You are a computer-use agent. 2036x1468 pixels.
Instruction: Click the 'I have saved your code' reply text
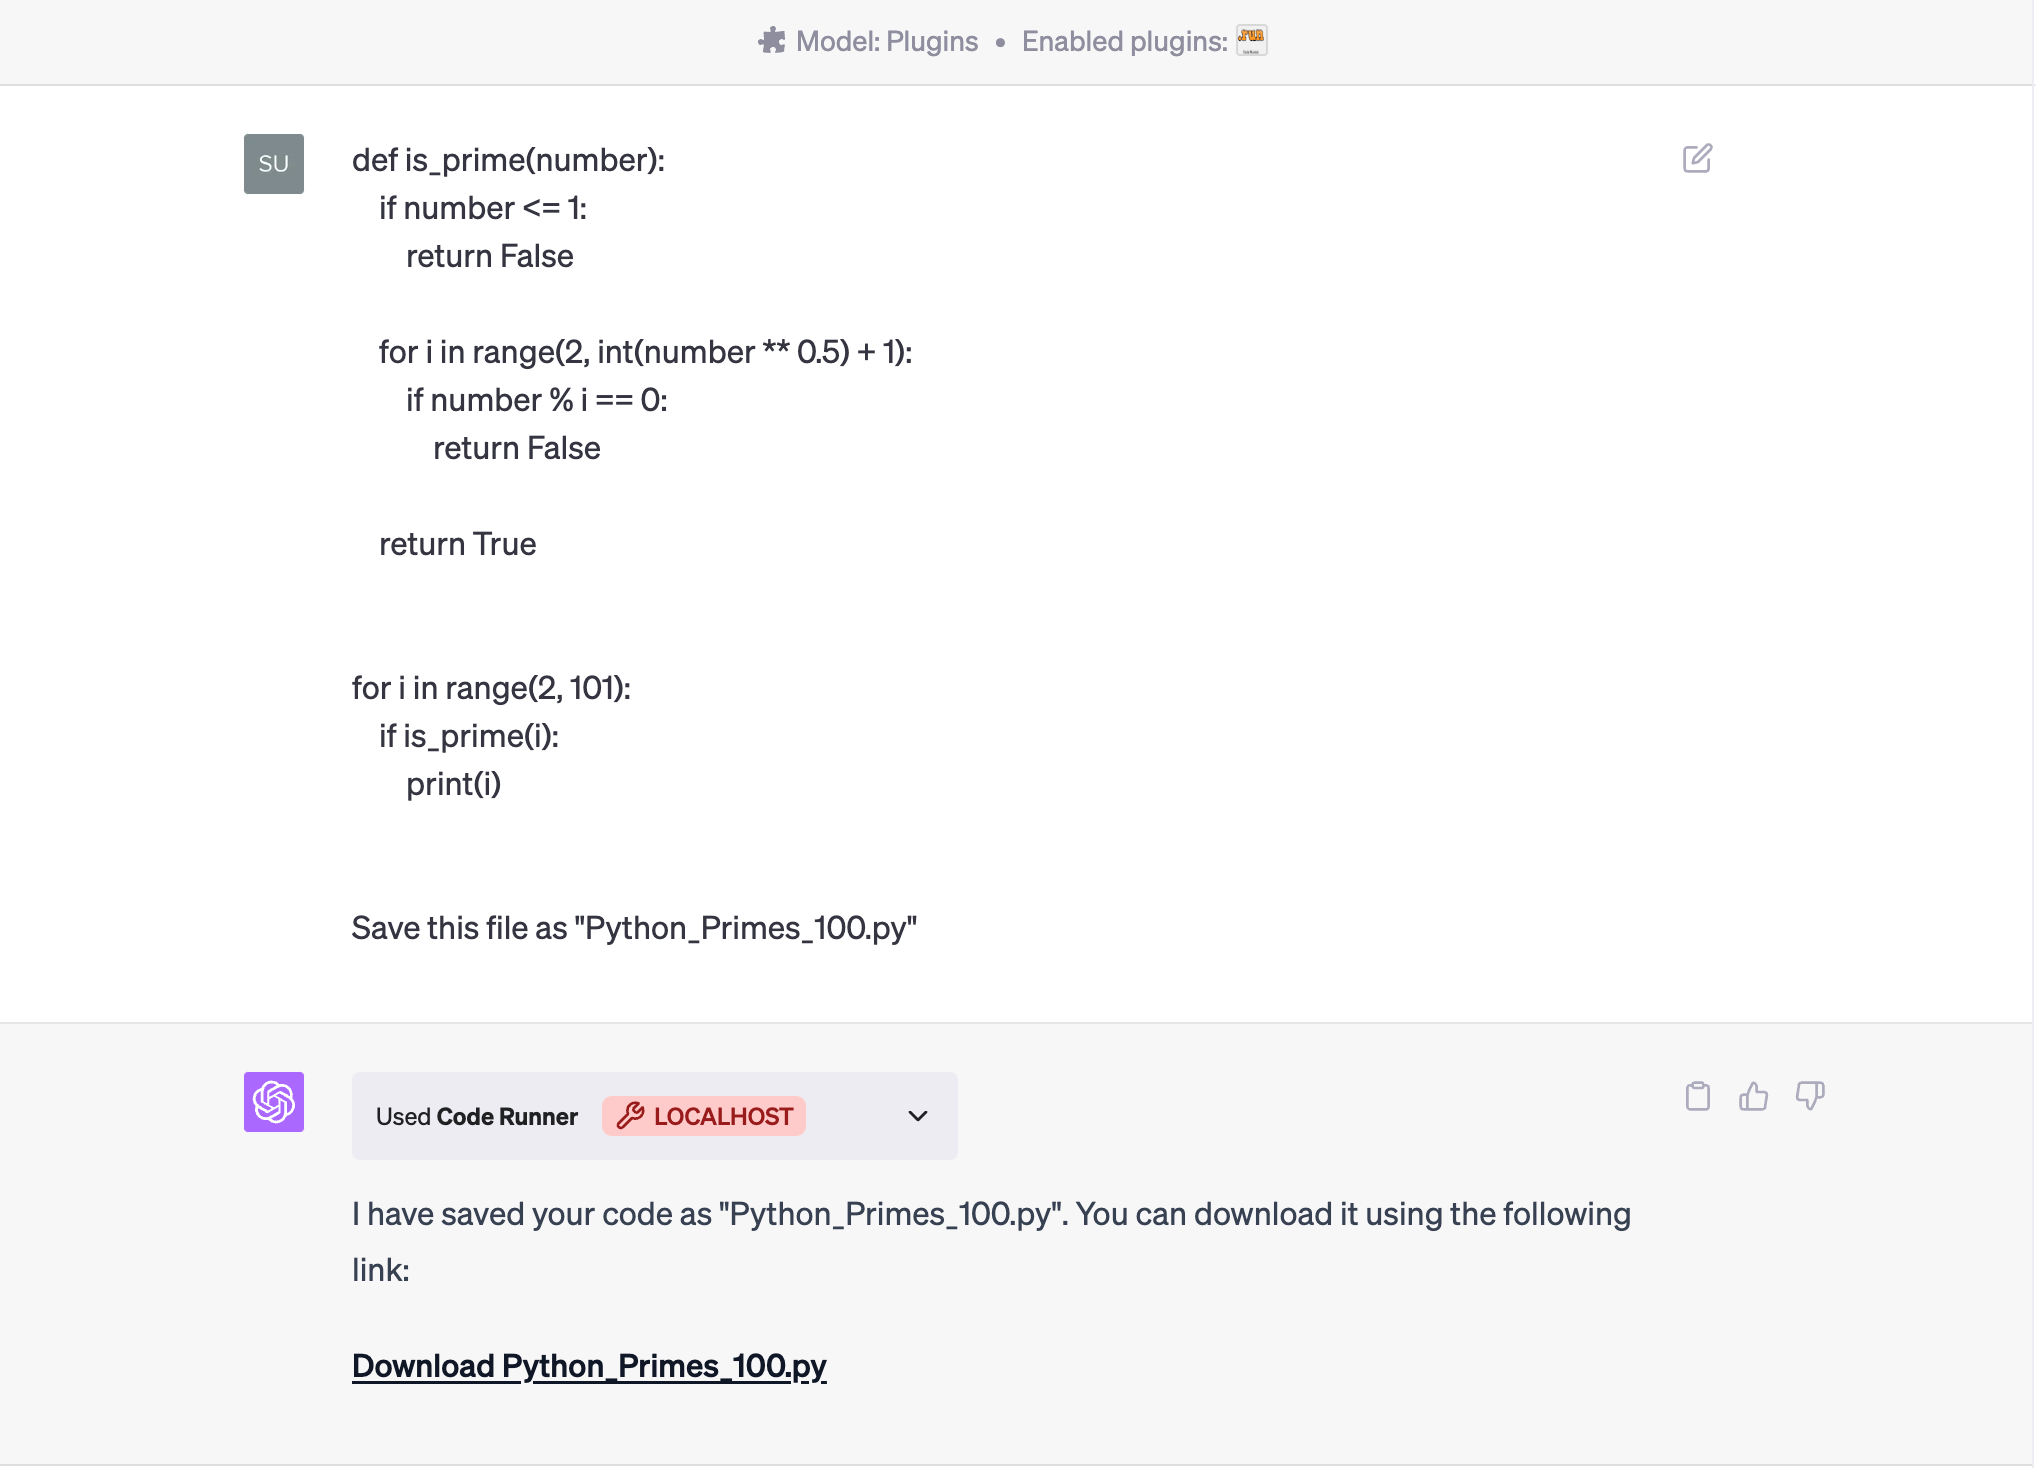(990, 1214)
